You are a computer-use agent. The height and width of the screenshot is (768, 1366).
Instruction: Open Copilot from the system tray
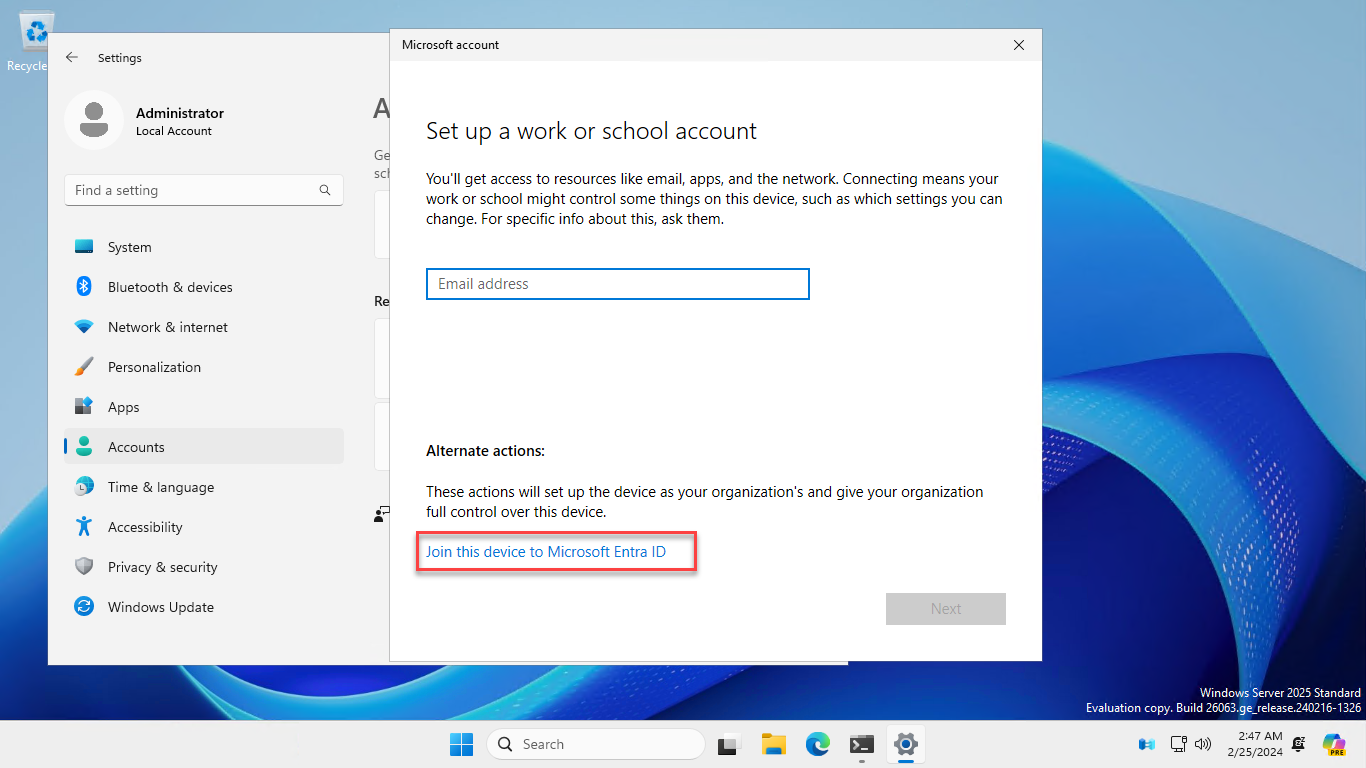1334,744
